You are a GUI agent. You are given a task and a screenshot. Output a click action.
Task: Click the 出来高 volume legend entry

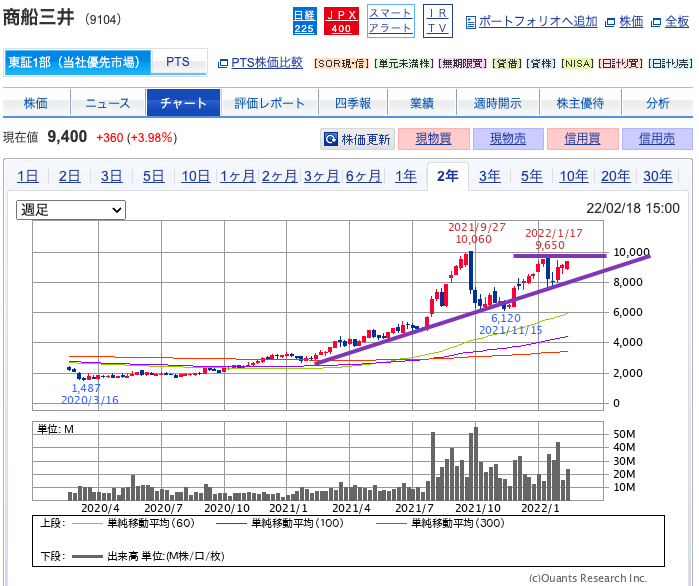tap(148, 556)
